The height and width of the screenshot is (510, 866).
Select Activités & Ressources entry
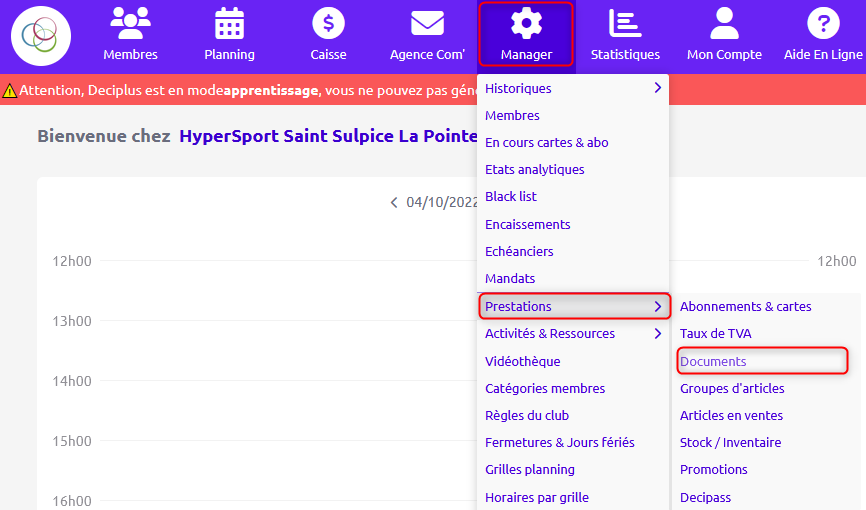(x=550, y=333)
